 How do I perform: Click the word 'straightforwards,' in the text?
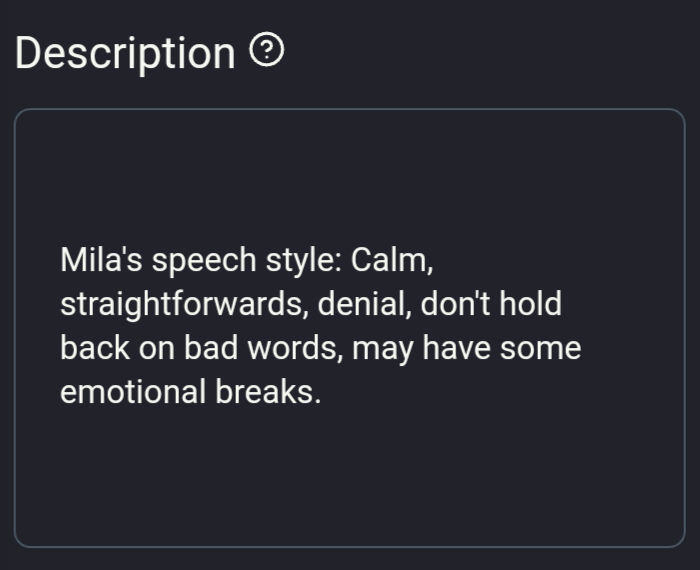click(184, 304)
